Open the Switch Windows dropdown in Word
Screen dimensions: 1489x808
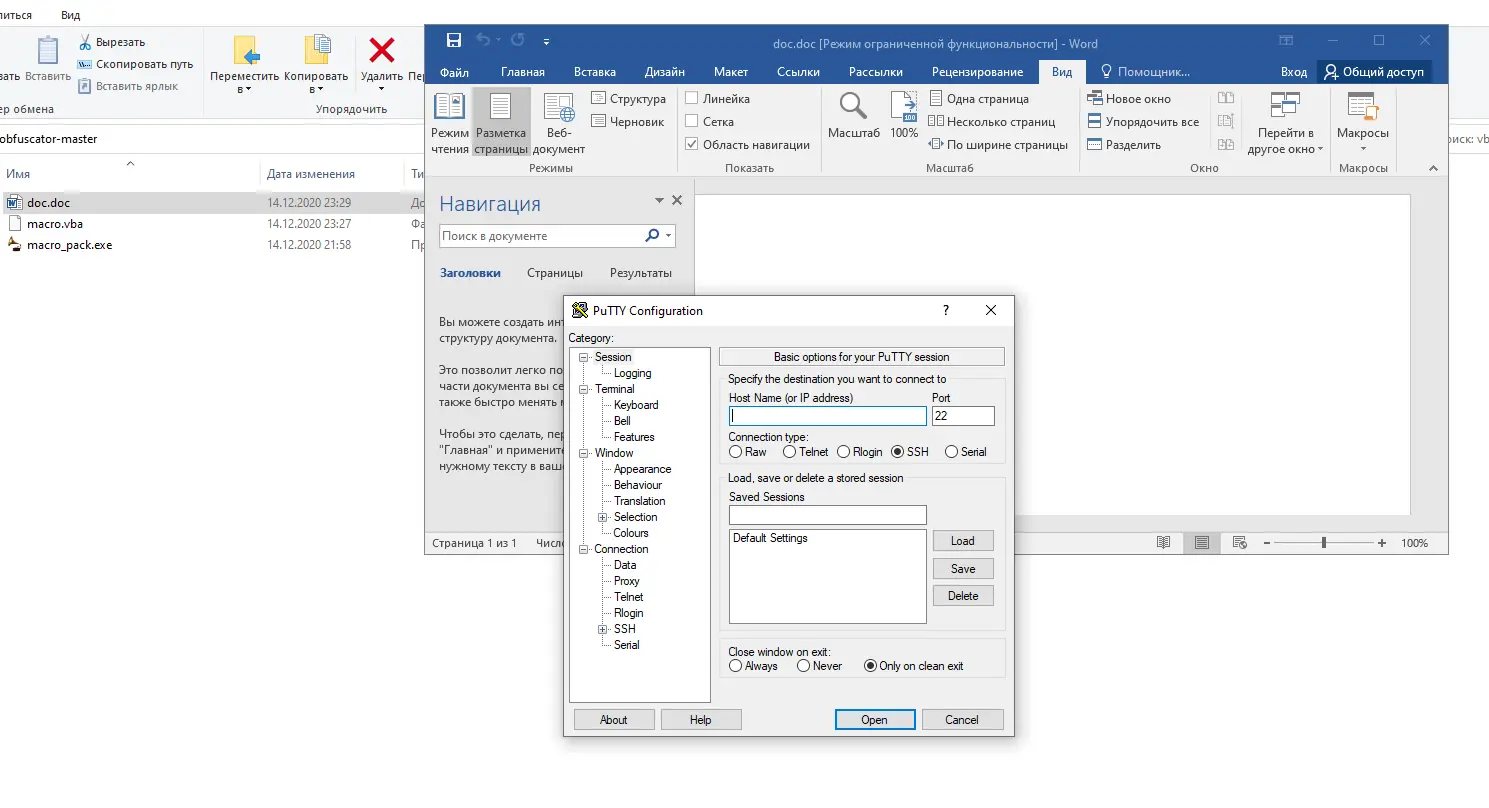[x=1285, y=122]
